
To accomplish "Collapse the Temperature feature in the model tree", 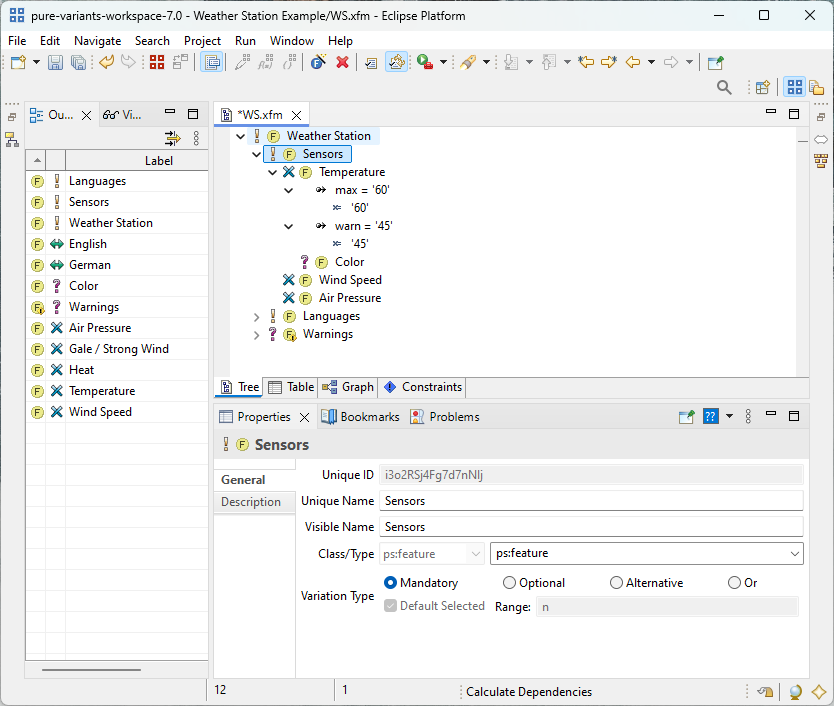I will click(x=272, y=172).
